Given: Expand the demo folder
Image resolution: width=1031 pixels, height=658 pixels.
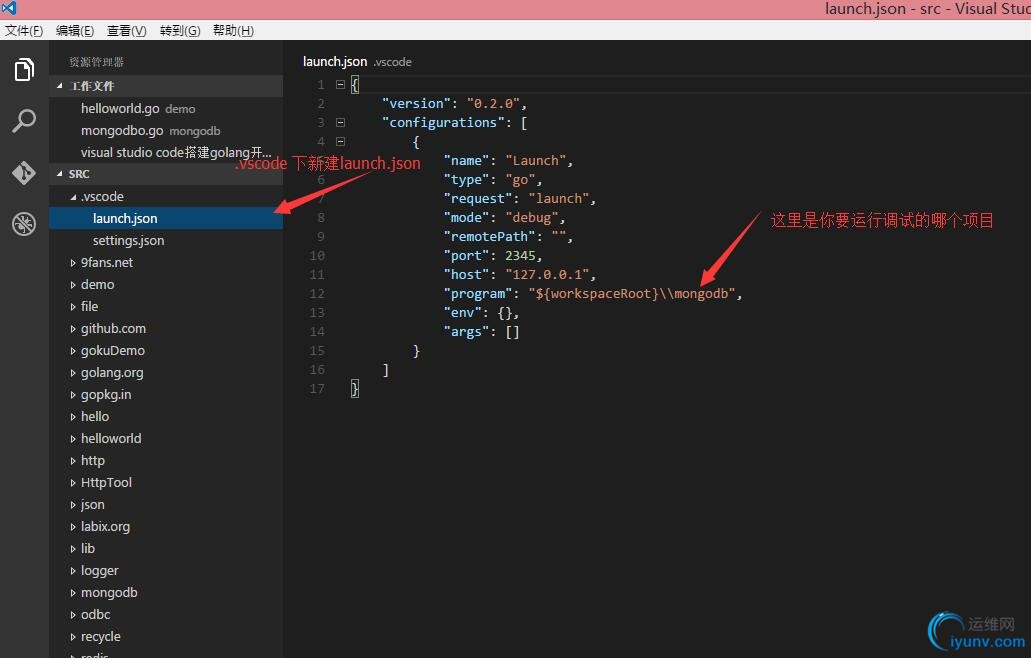Looking at the screenshot, I should click(x=73, y=285).
